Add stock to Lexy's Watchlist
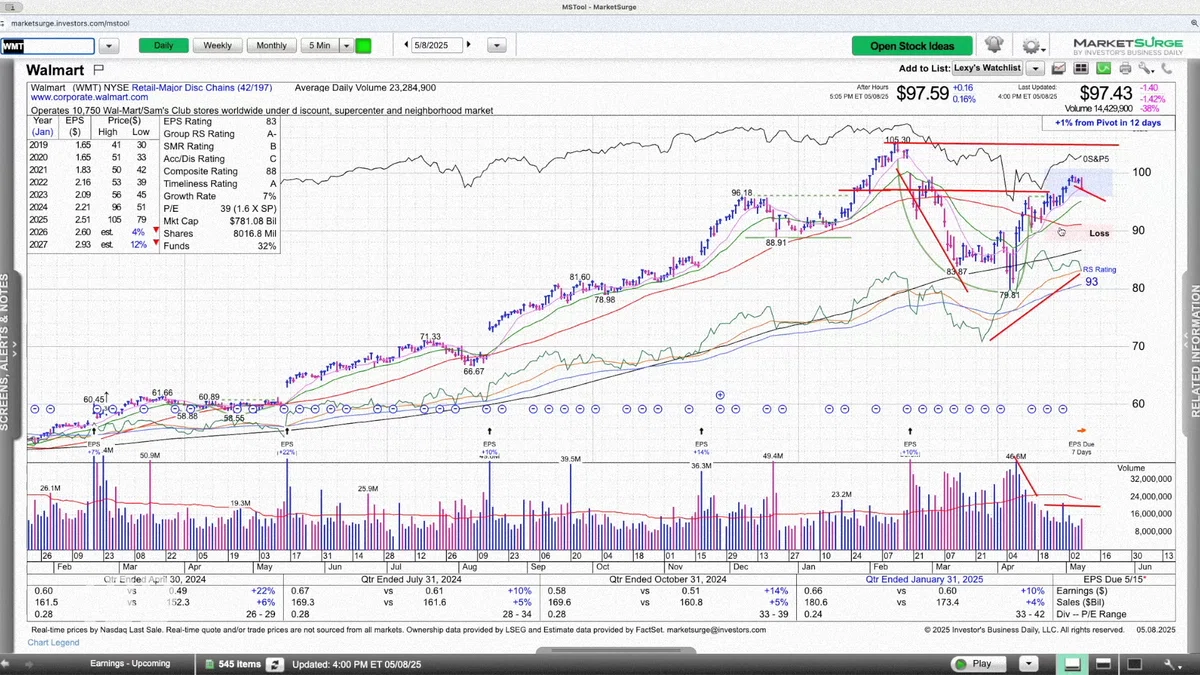 (x=987, y=68)
